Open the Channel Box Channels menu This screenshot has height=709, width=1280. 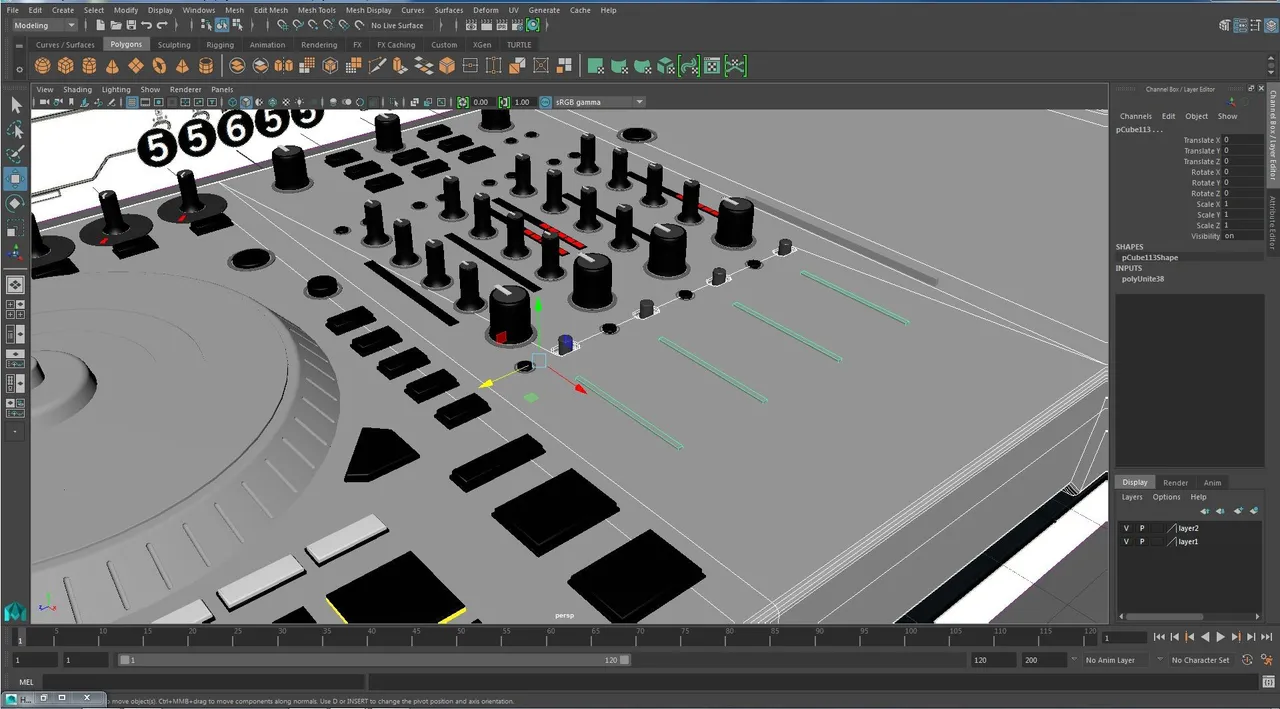1136,116
